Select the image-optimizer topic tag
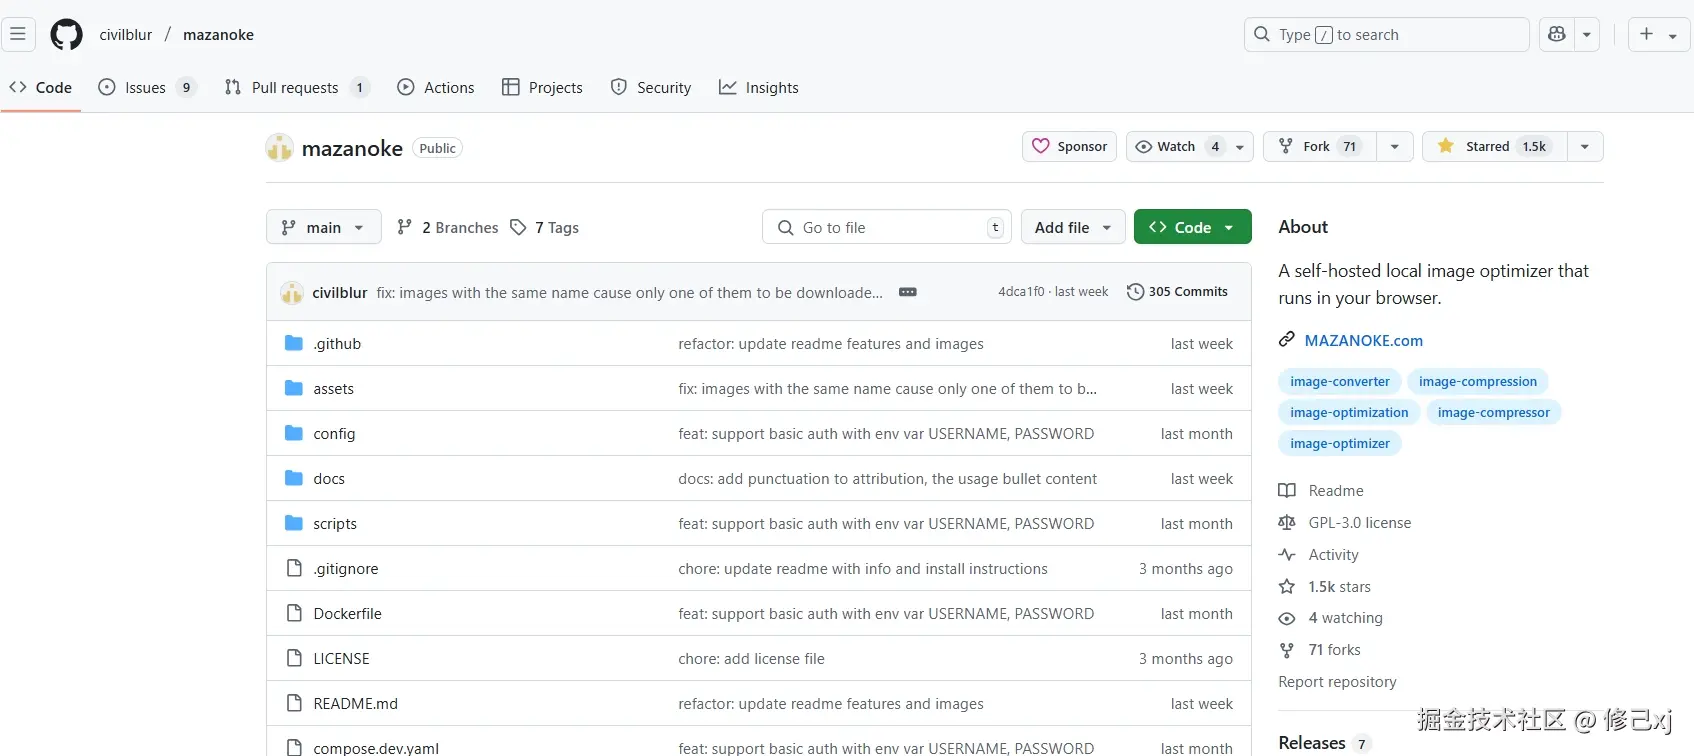 (1339, 443)
